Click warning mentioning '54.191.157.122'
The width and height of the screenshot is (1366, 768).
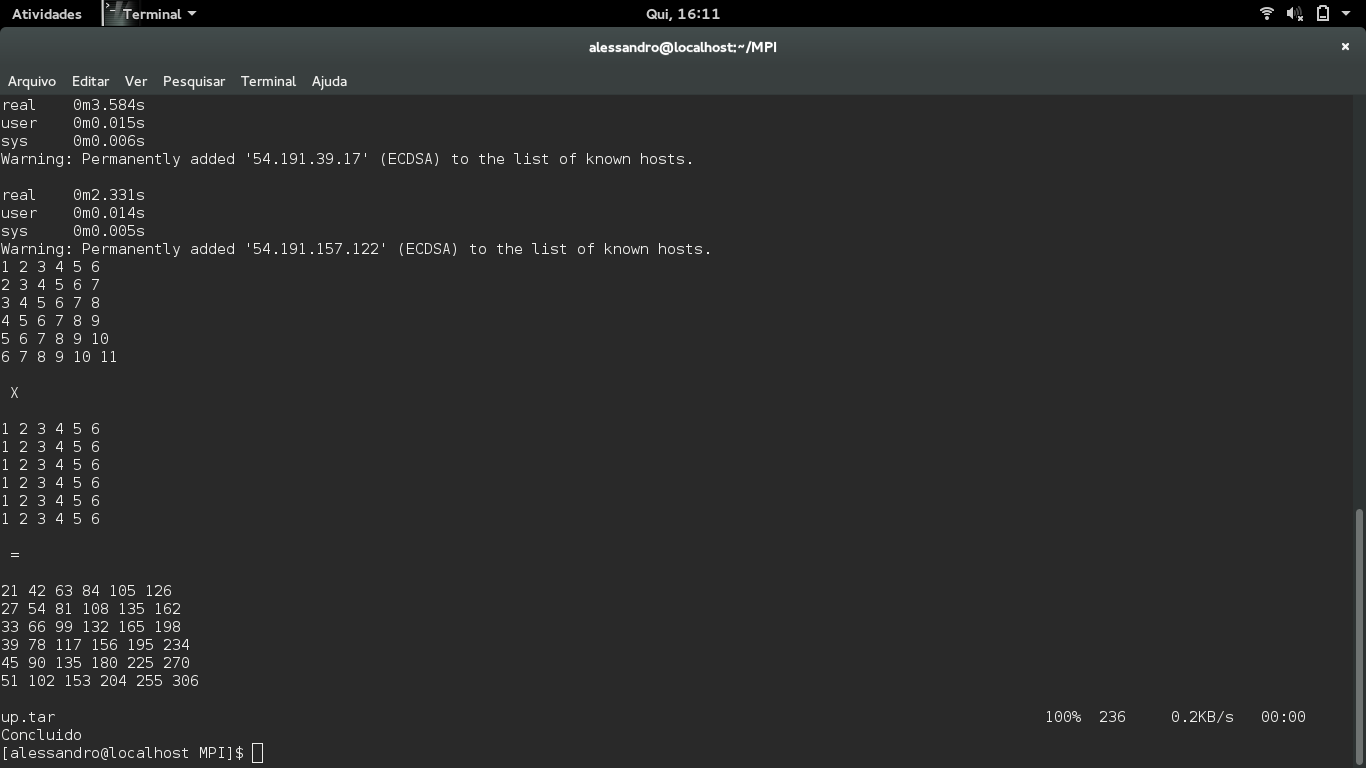(356, 249)
